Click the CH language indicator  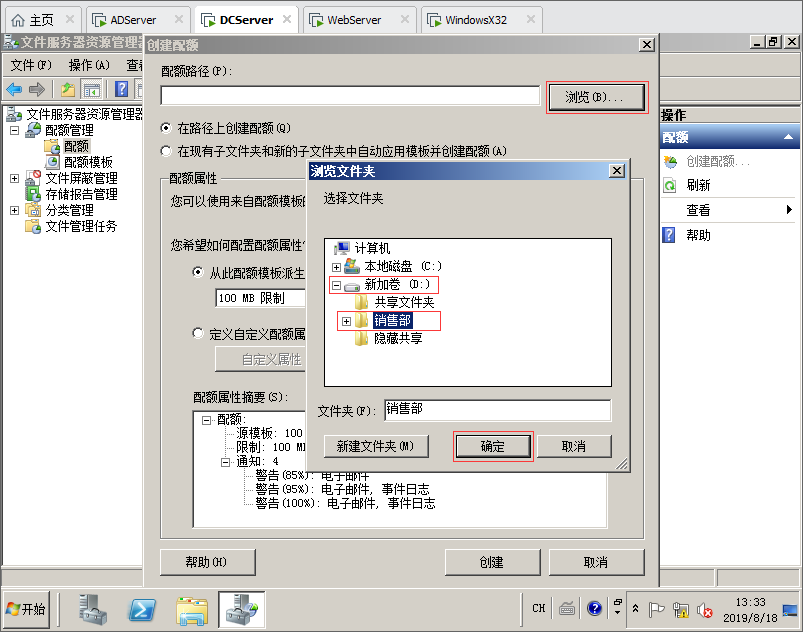coord(539,608)
